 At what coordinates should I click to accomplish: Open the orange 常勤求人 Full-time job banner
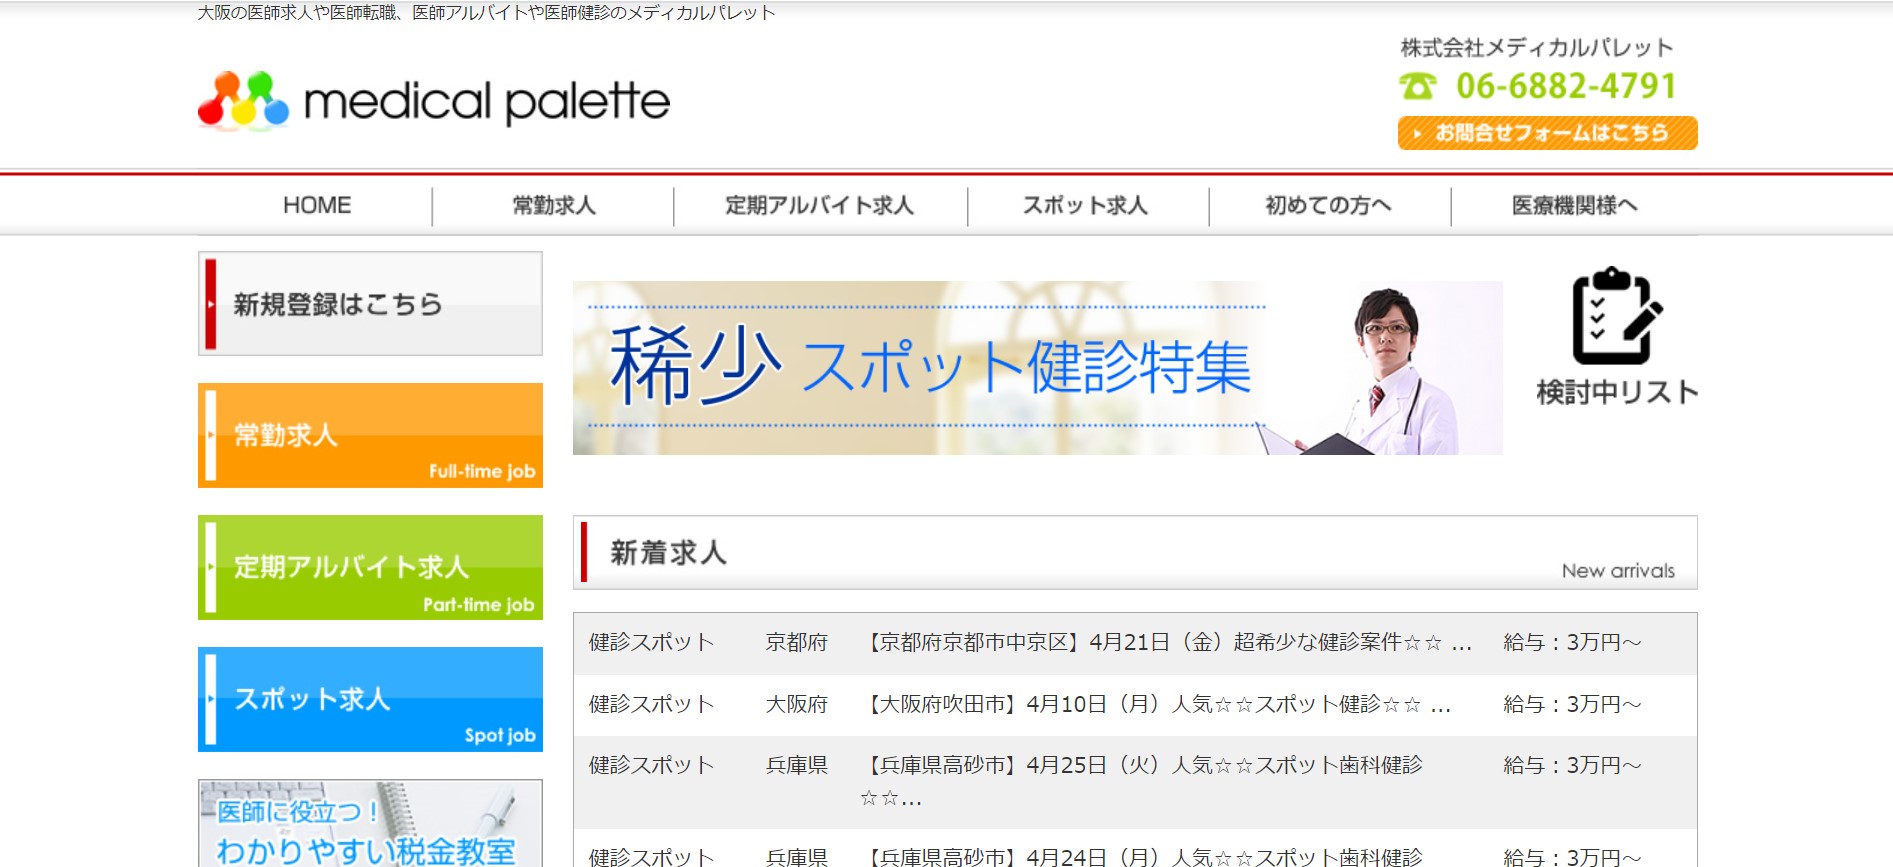[x=370, y=435]
